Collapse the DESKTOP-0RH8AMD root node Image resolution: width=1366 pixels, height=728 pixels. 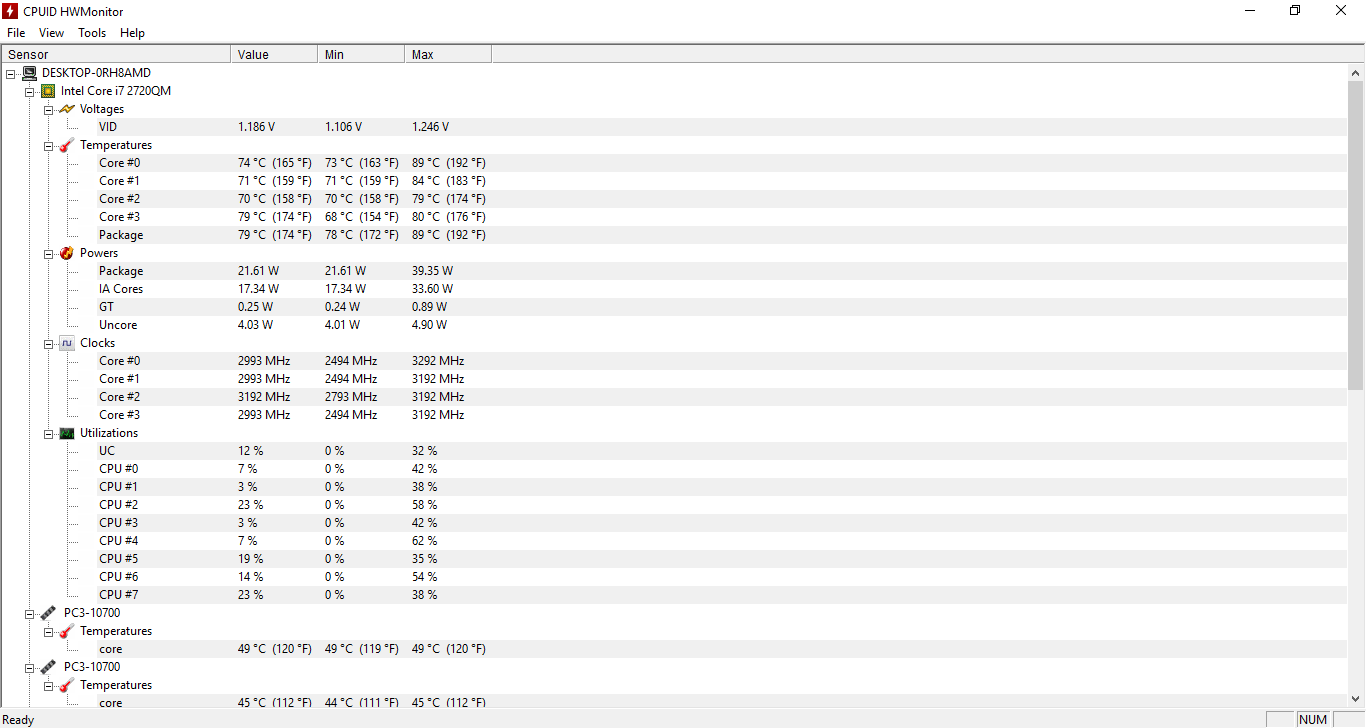(x=11, y=73)
